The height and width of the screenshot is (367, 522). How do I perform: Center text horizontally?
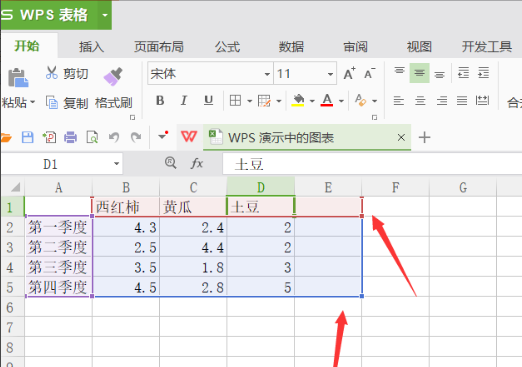[x=420, y=100]
